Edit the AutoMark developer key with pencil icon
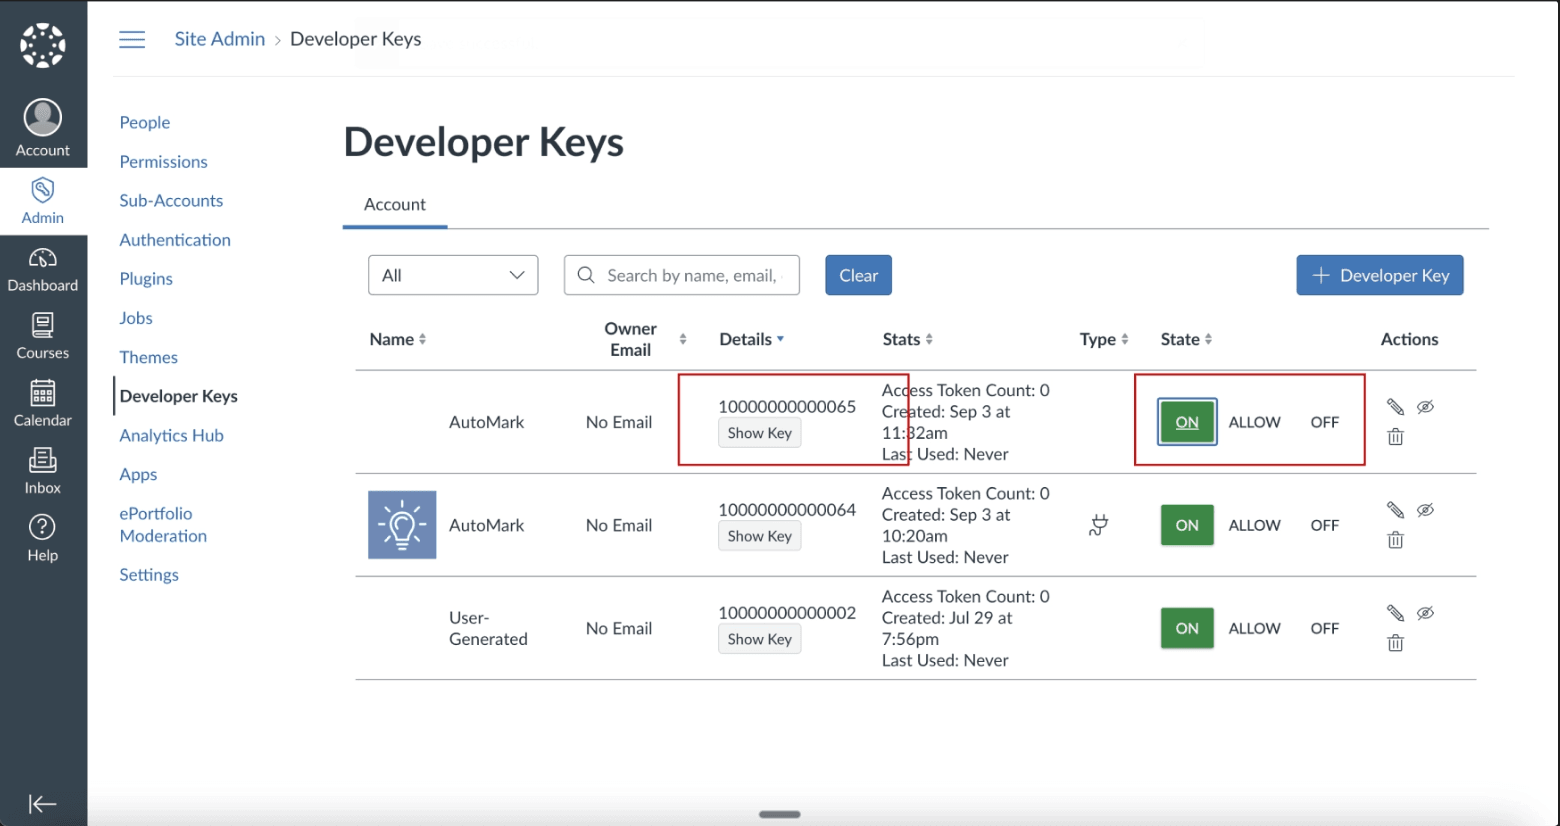This screenshot has width=1560, height=826. click(x=1395, y=406)
